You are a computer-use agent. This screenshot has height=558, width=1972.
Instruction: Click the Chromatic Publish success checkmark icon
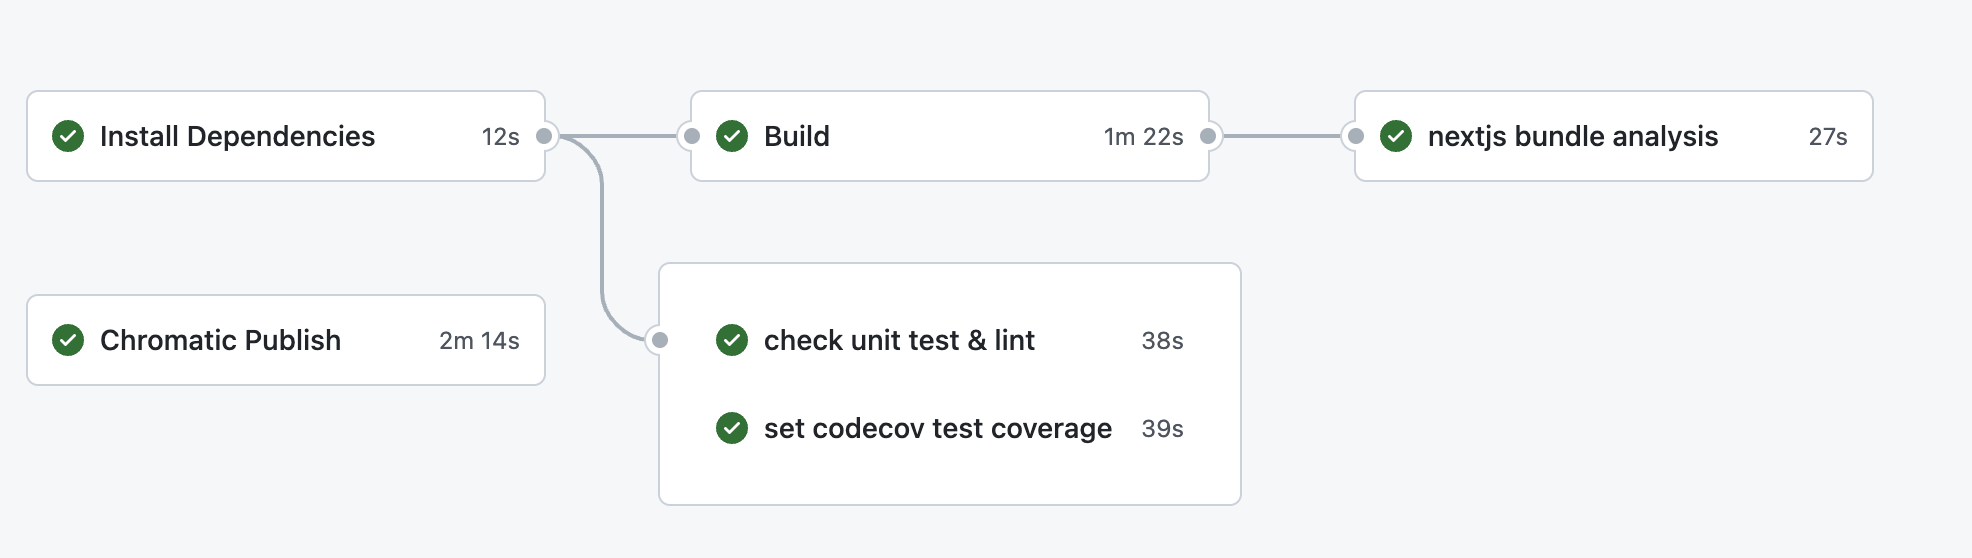point(68,340)
